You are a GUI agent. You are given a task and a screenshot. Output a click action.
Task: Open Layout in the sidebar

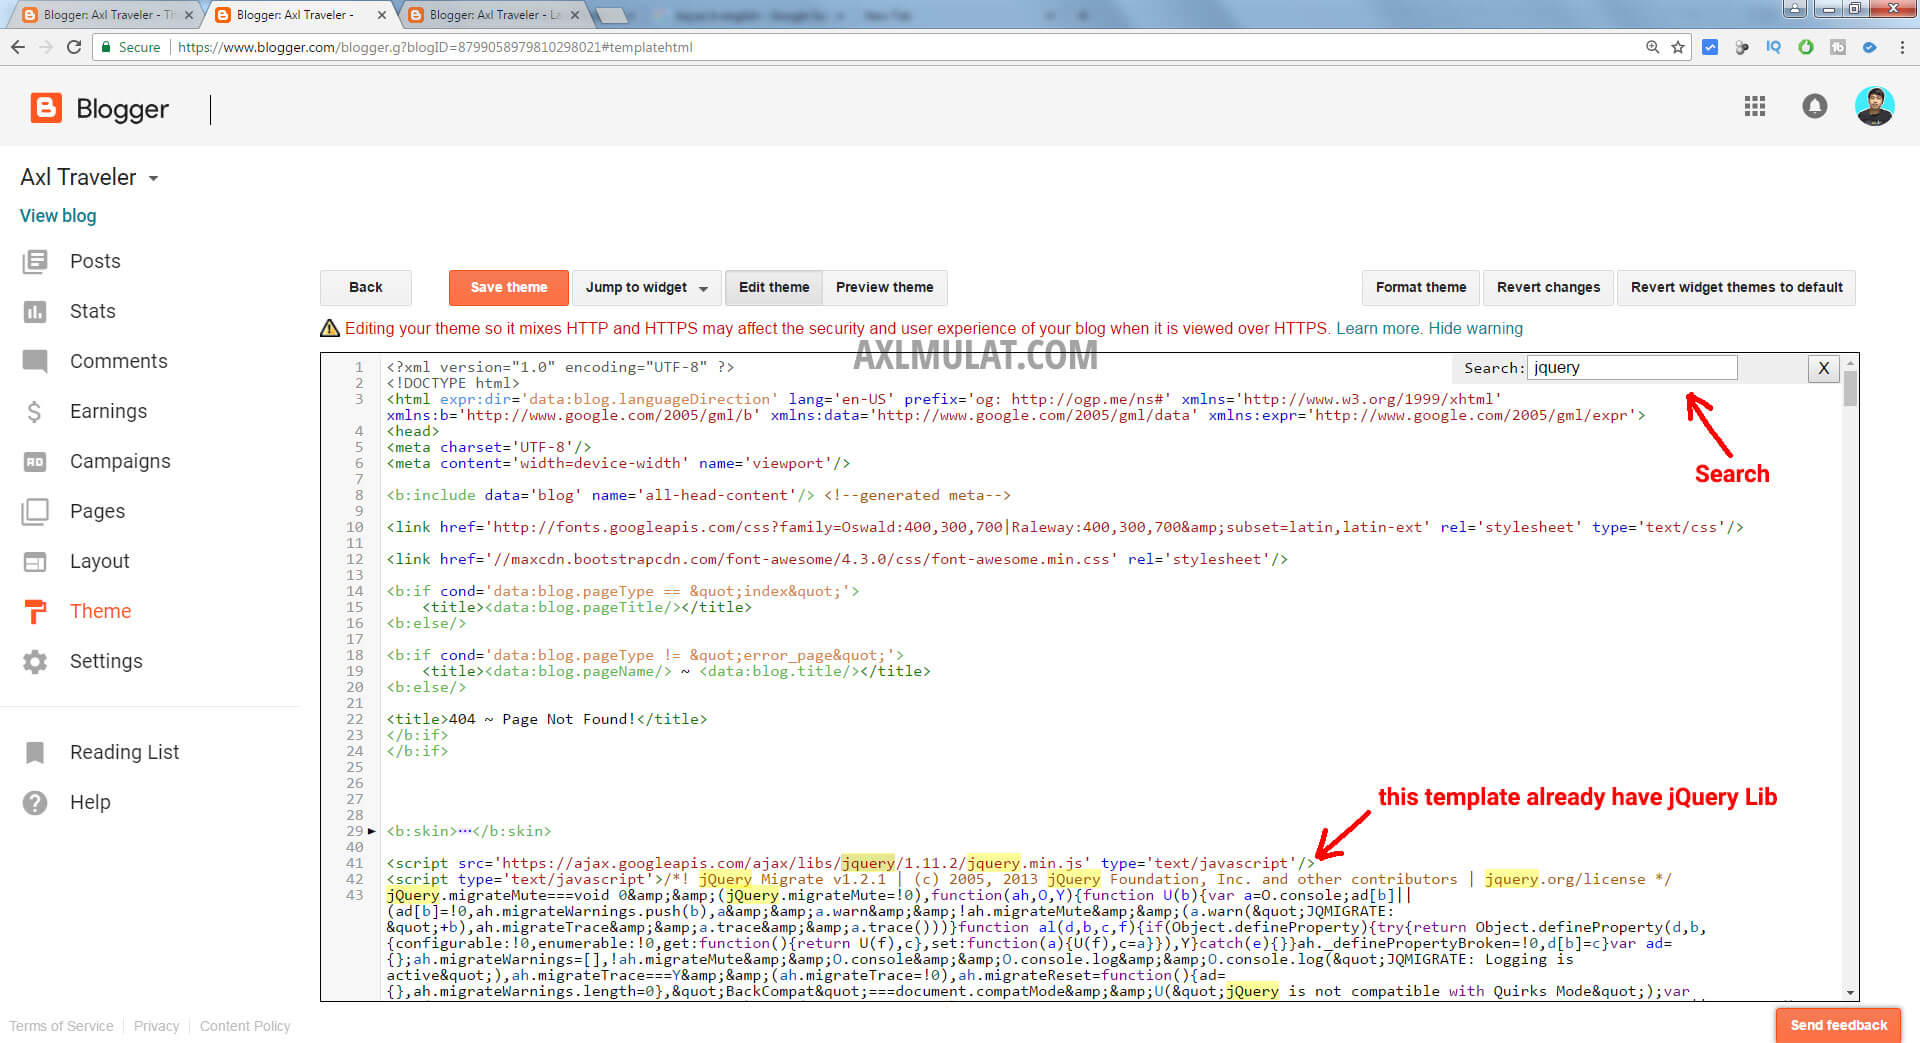pos(99,561)
